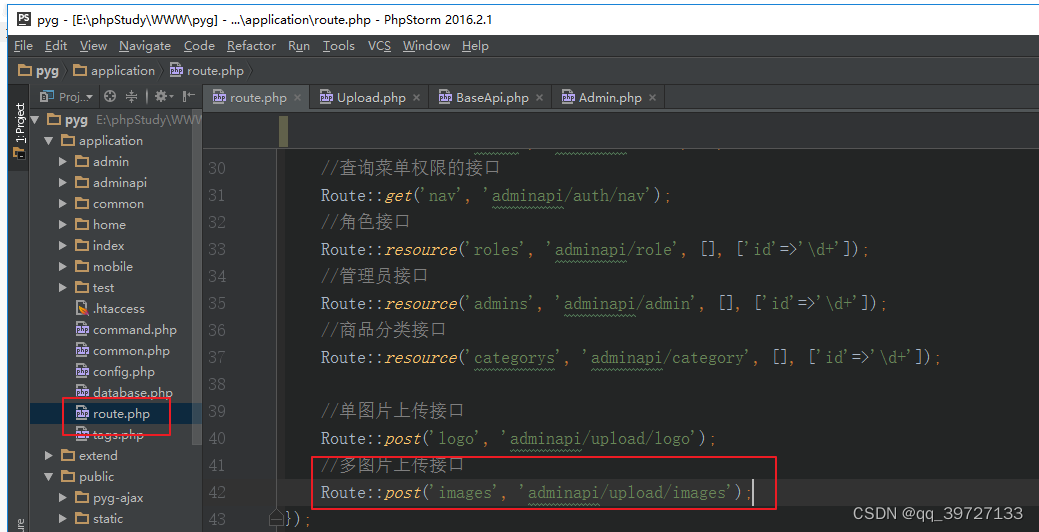
Task: Hide the Project tool window with the hide icon
Action: [x=189, y=97]
